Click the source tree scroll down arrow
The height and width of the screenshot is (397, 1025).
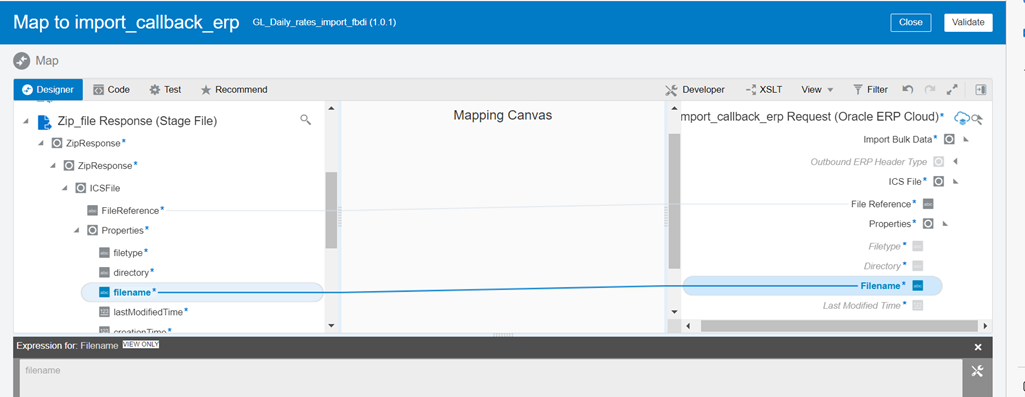[x=331, y=325]
